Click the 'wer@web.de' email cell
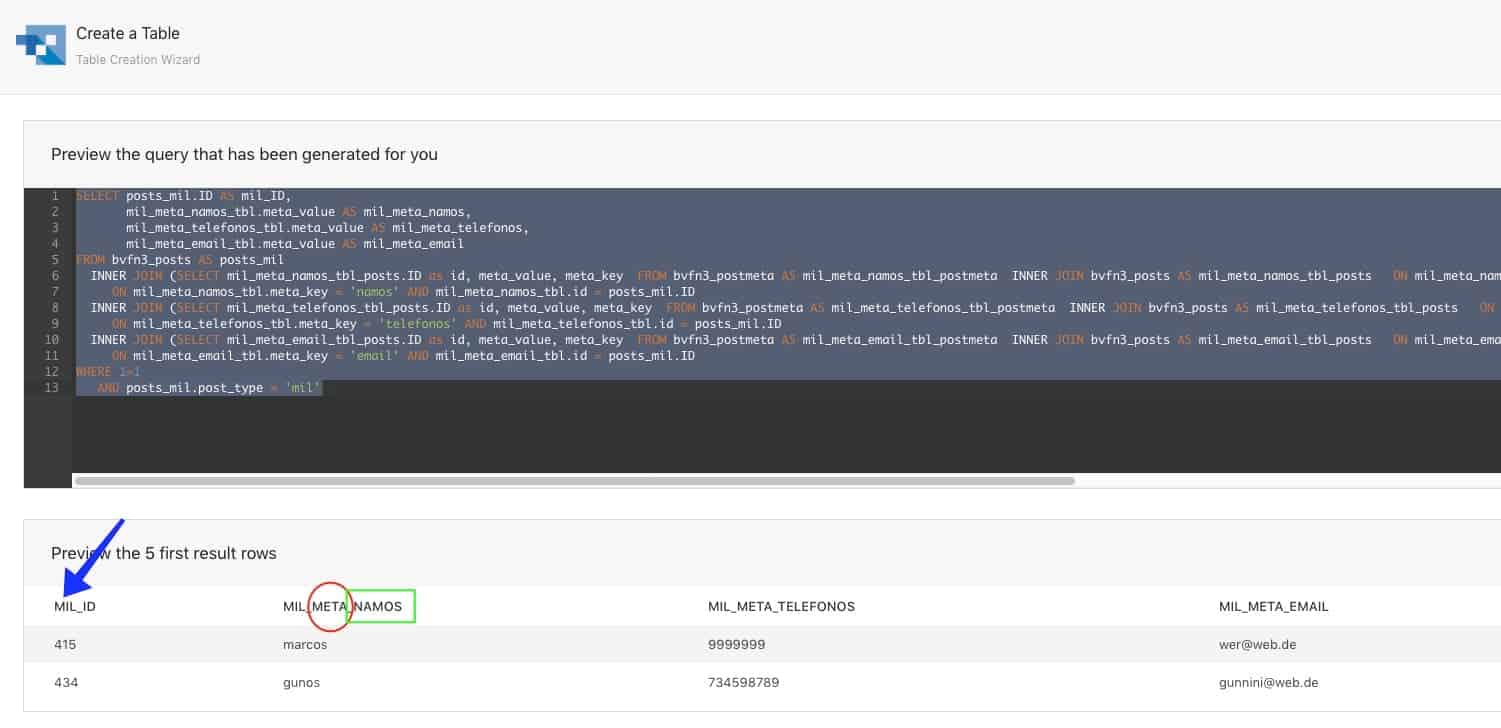The image size is (1501, 728). [1250, 645]
